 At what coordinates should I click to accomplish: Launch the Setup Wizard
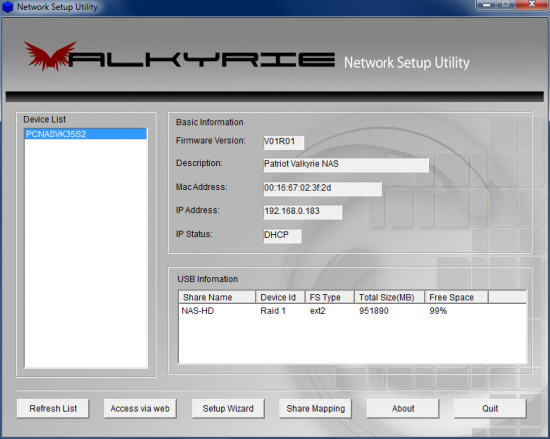point(228,408)
